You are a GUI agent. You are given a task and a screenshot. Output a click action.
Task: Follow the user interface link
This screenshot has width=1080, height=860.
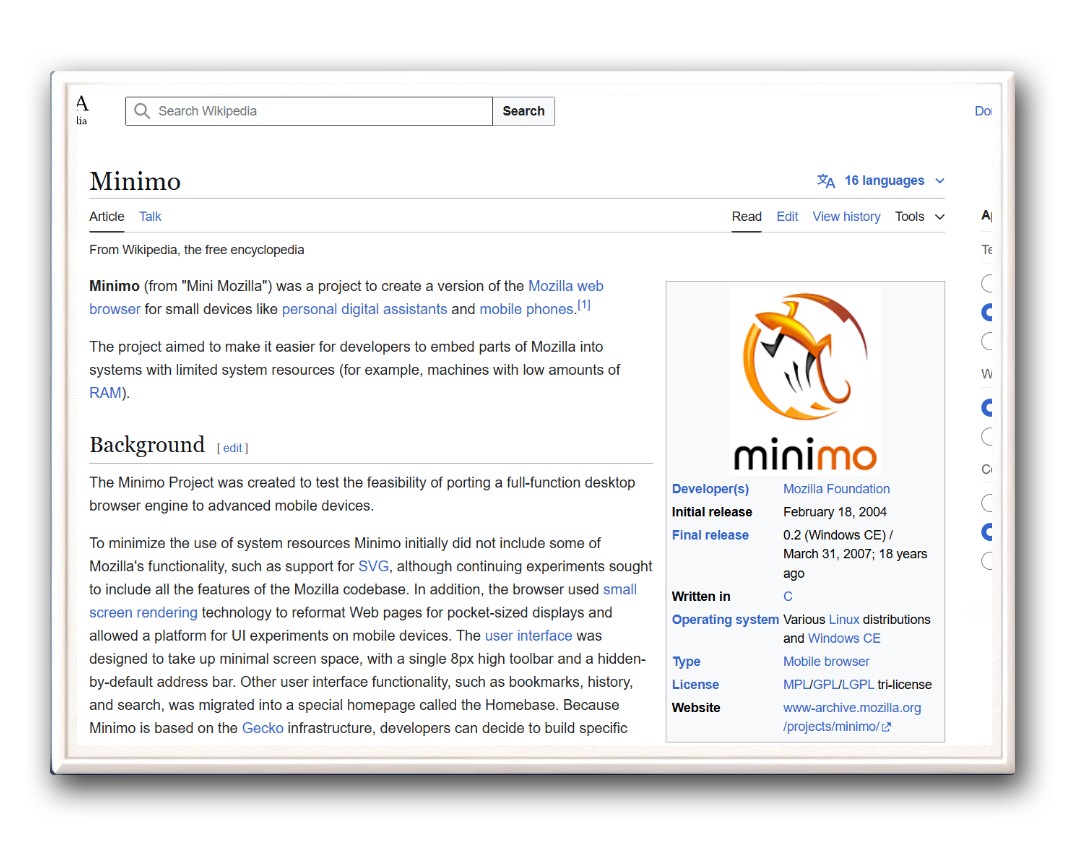[x=528, y=636]
